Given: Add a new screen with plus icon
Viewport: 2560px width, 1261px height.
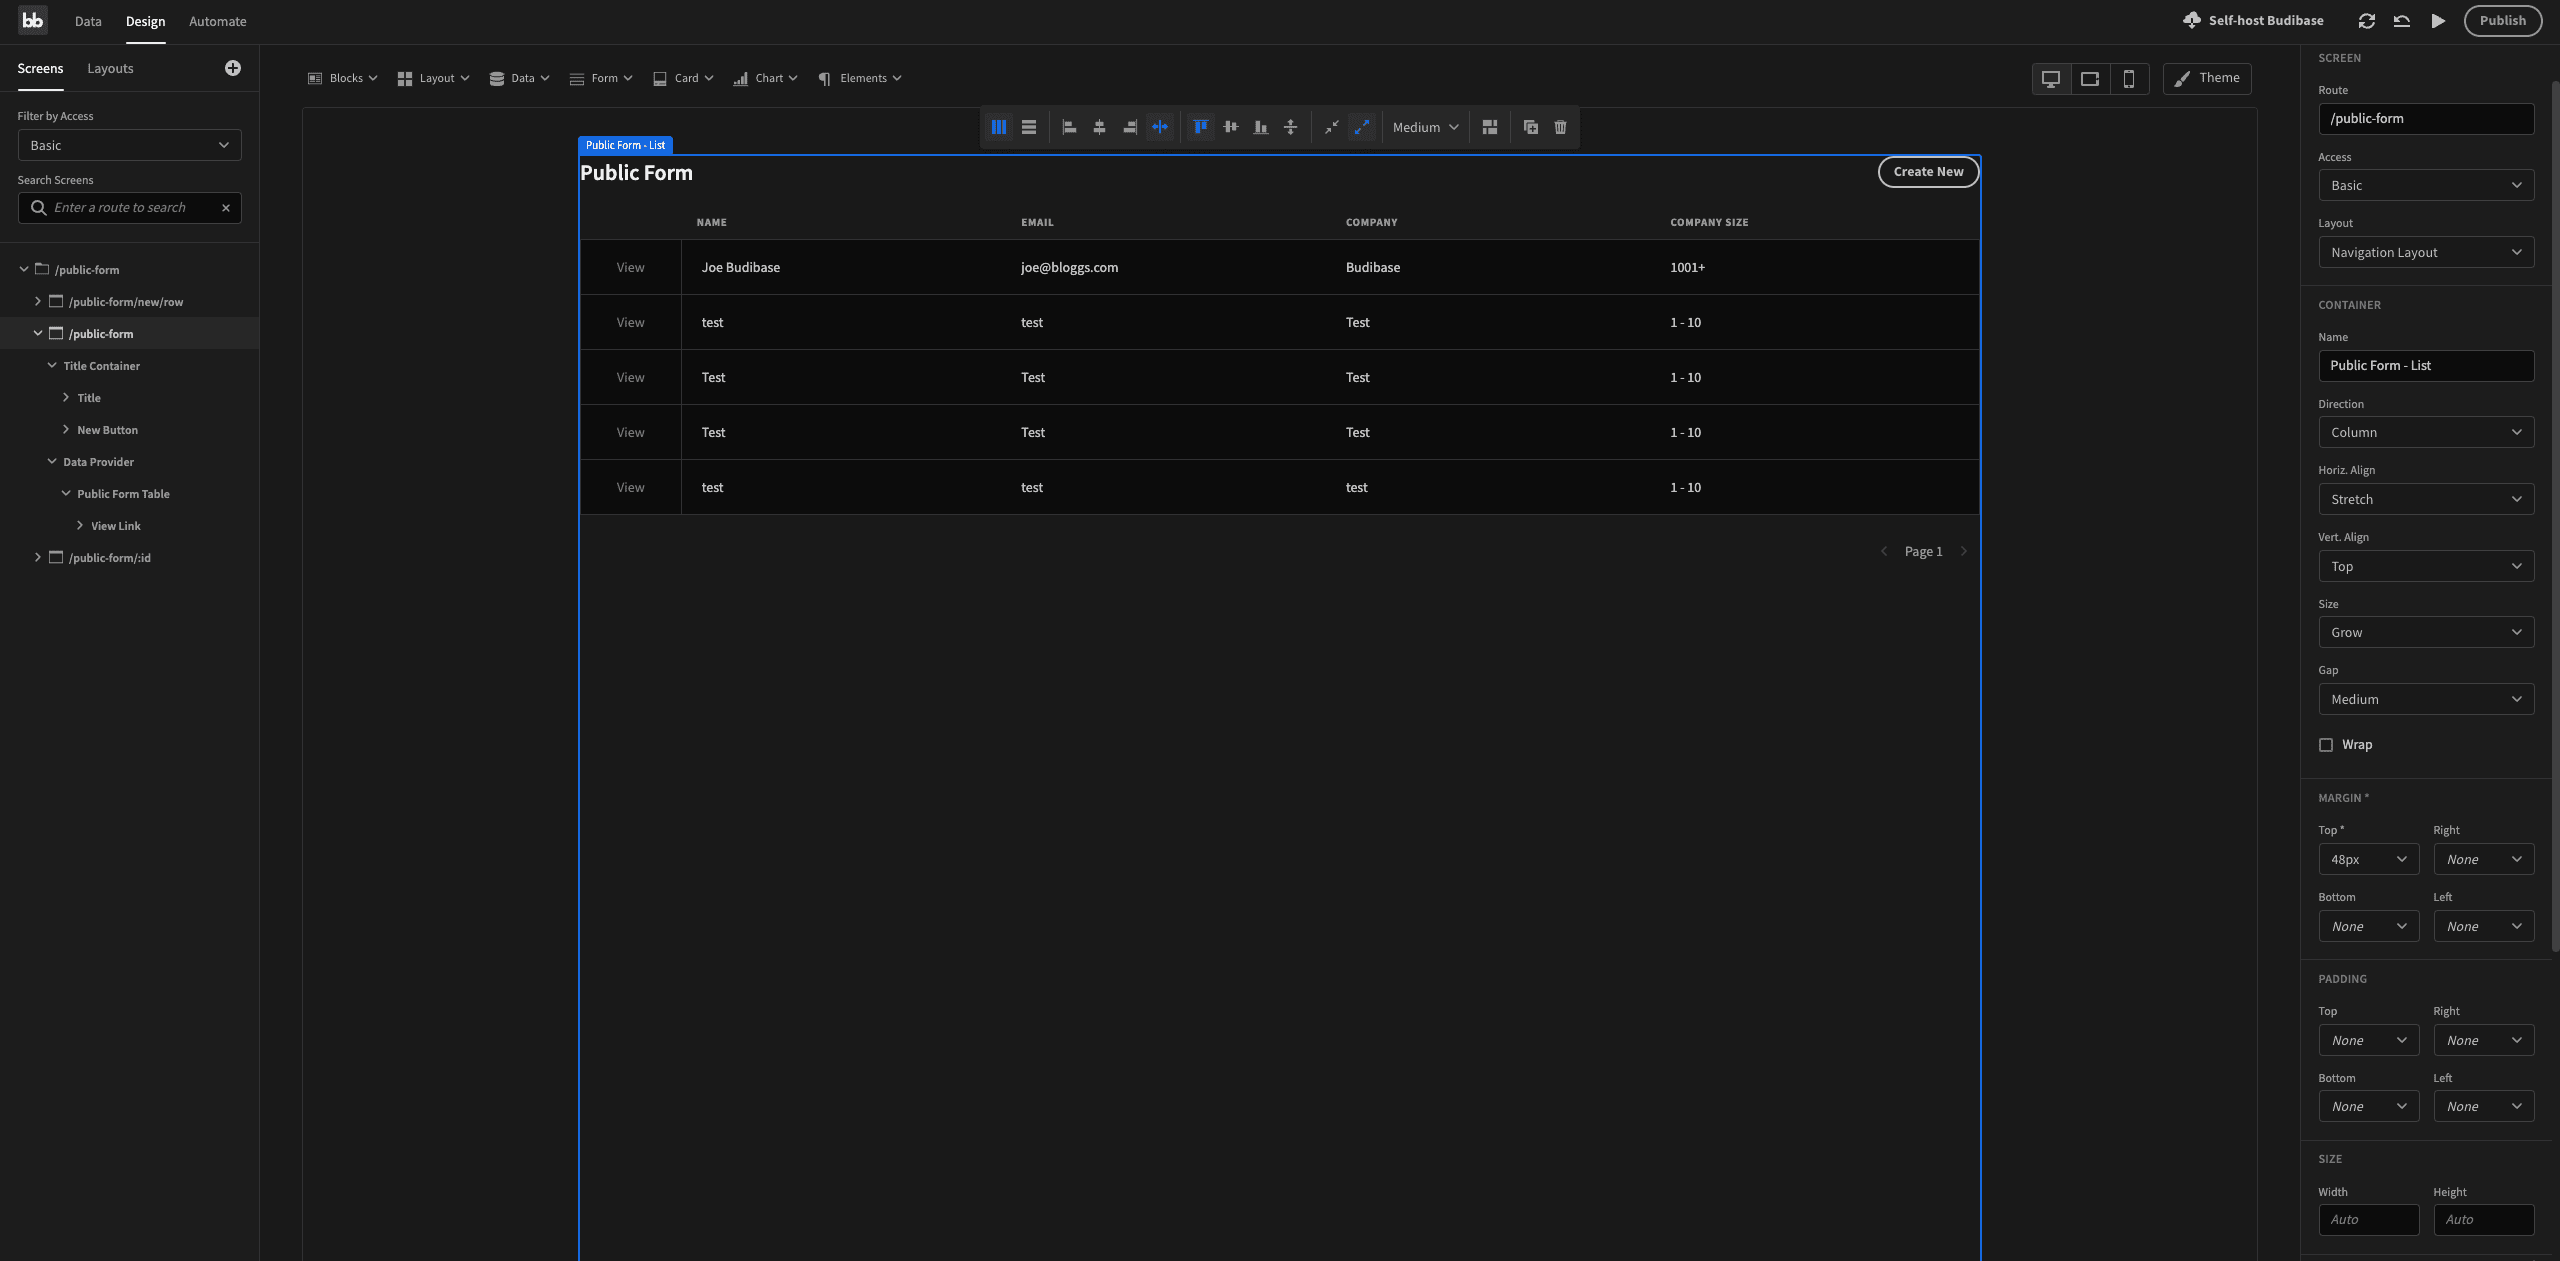Looking at the screenshot, I should click(233, 68).
